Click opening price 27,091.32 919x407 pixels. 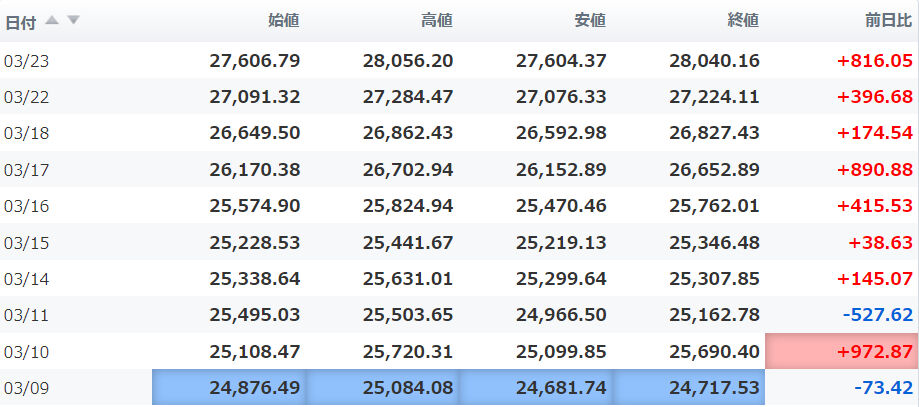point(255,97)
